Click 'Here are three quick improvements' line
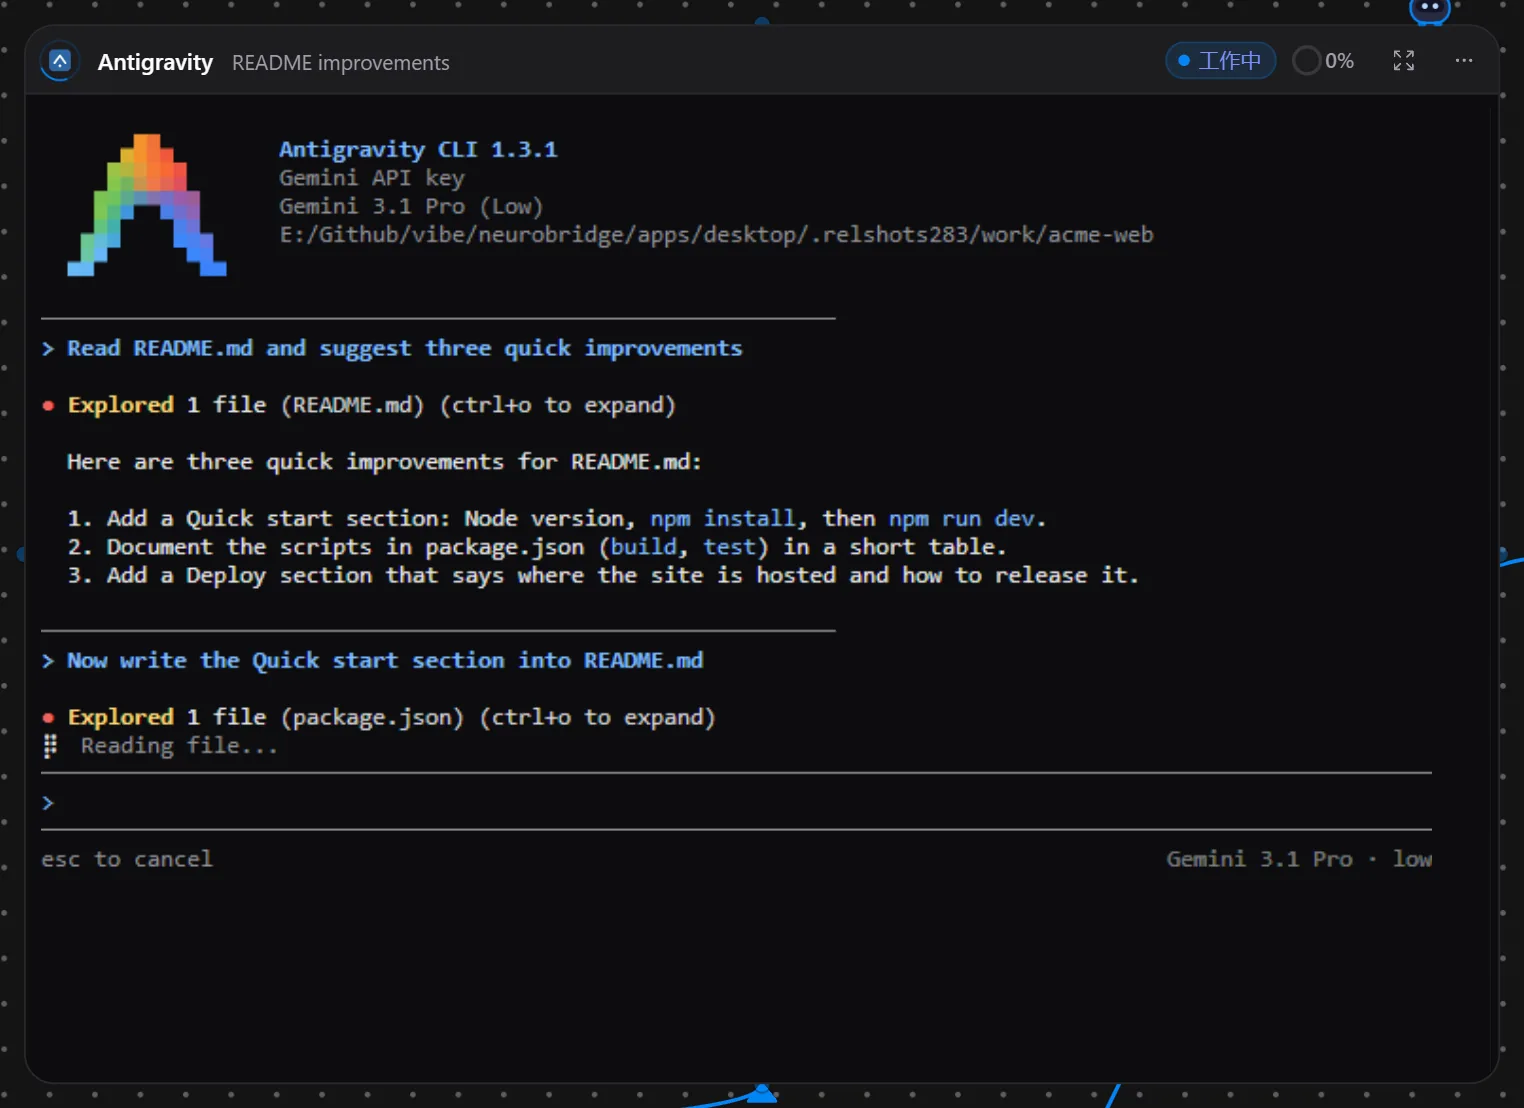This screenshot has height=1108, width=1524. pos(384,462)
